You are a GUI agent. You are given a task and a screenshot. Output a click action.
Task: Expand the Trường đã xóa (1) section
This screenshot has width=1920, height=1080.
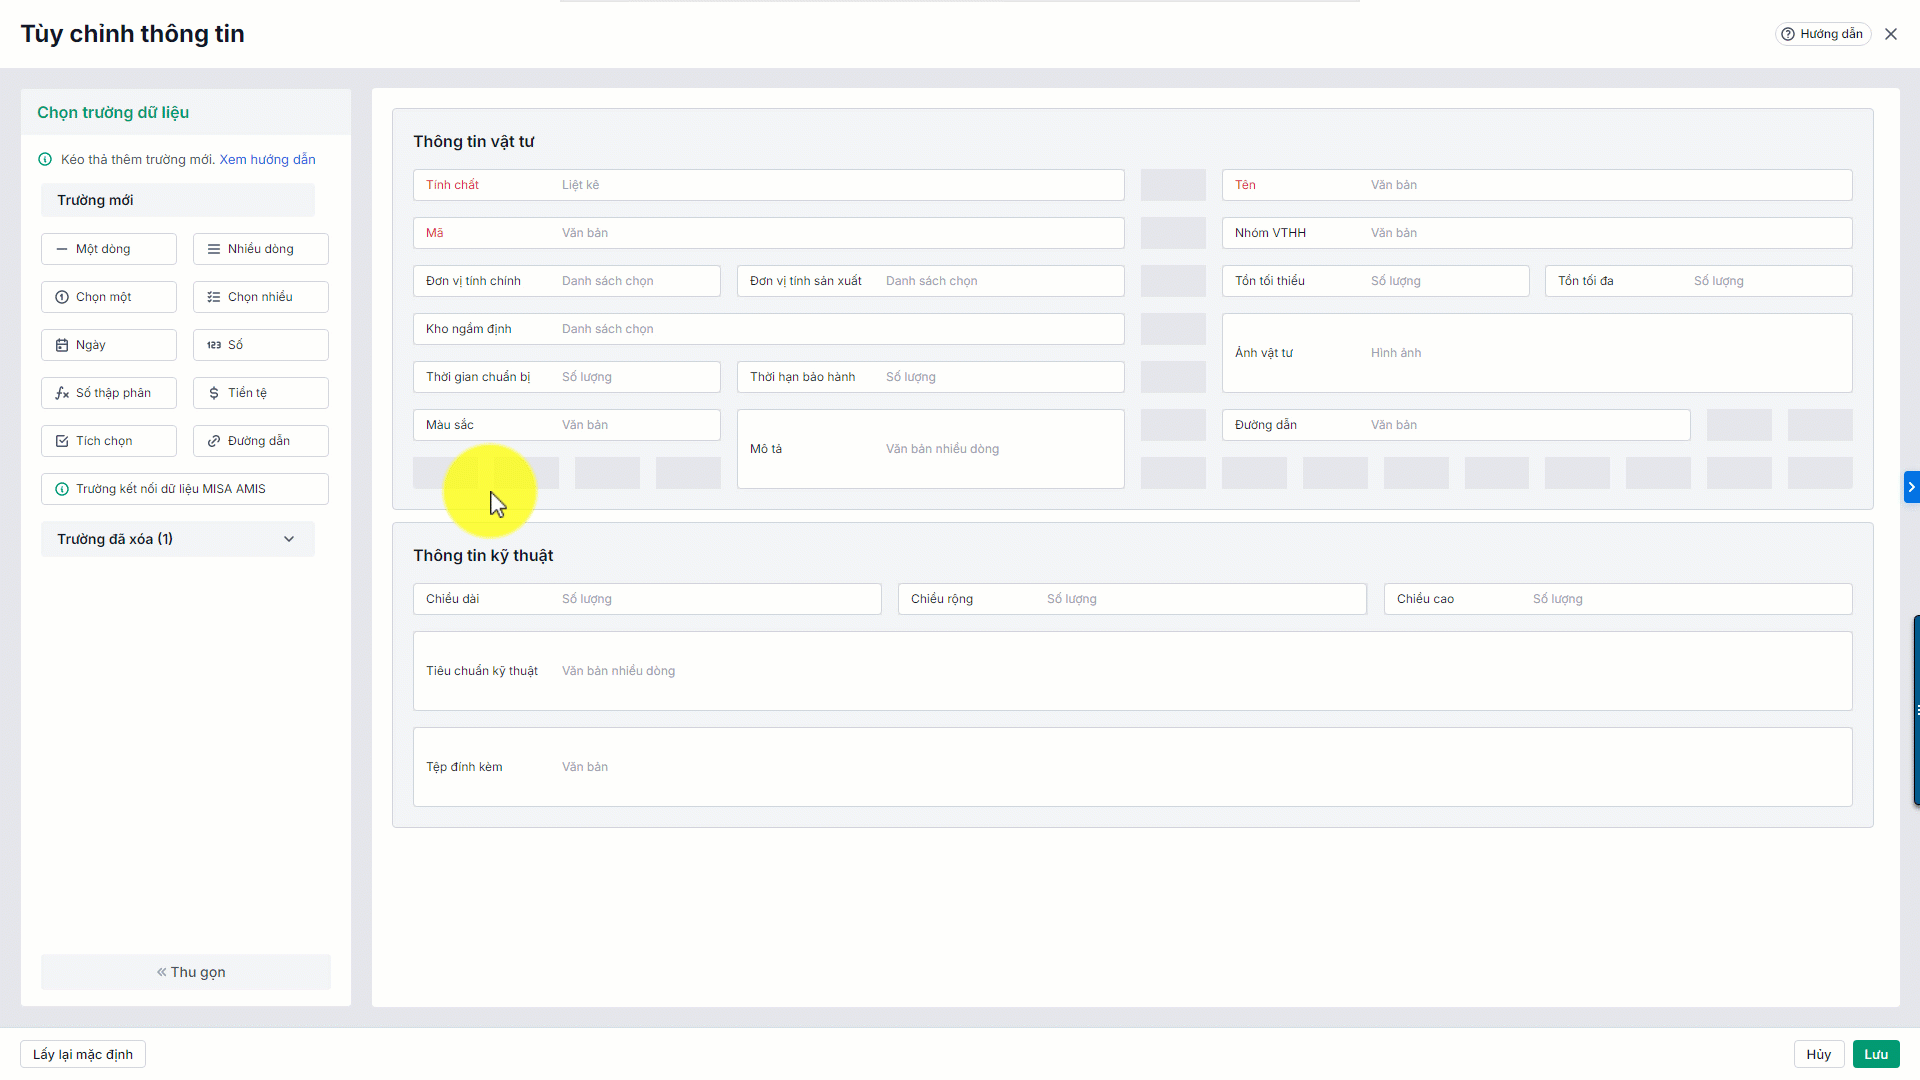point(289,539)
